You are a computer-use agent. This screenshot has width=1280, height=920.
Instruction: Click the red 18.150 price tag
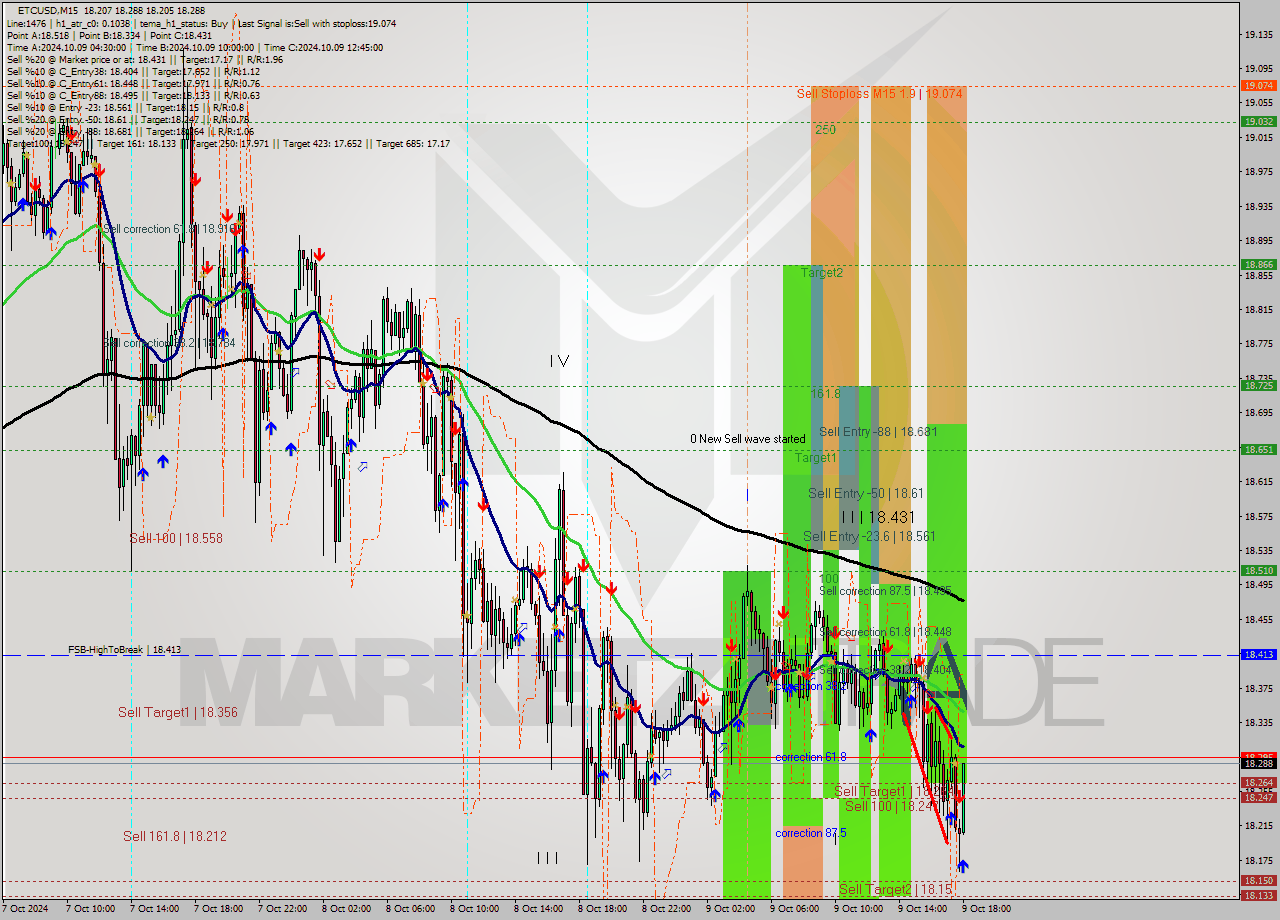coord(1258,881)
